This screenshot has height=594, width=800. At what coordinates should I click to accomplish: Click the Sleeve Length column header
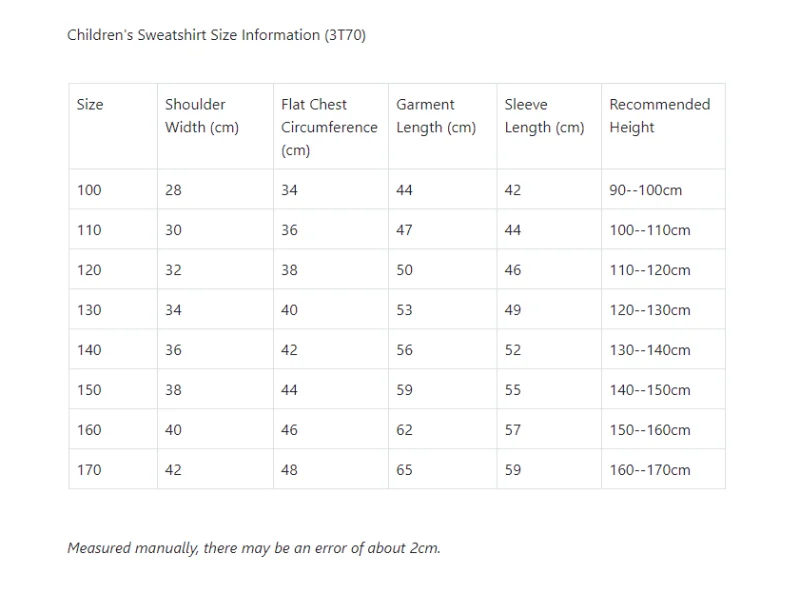(x=544, y=116)
